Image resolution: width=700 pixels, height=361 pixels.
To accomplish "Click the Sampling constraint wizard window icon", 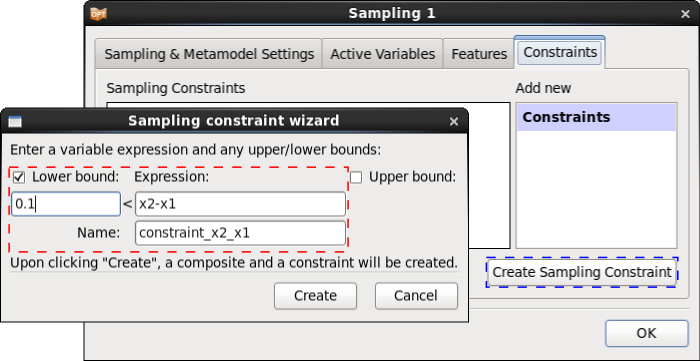I will click(x=15, y=121).
